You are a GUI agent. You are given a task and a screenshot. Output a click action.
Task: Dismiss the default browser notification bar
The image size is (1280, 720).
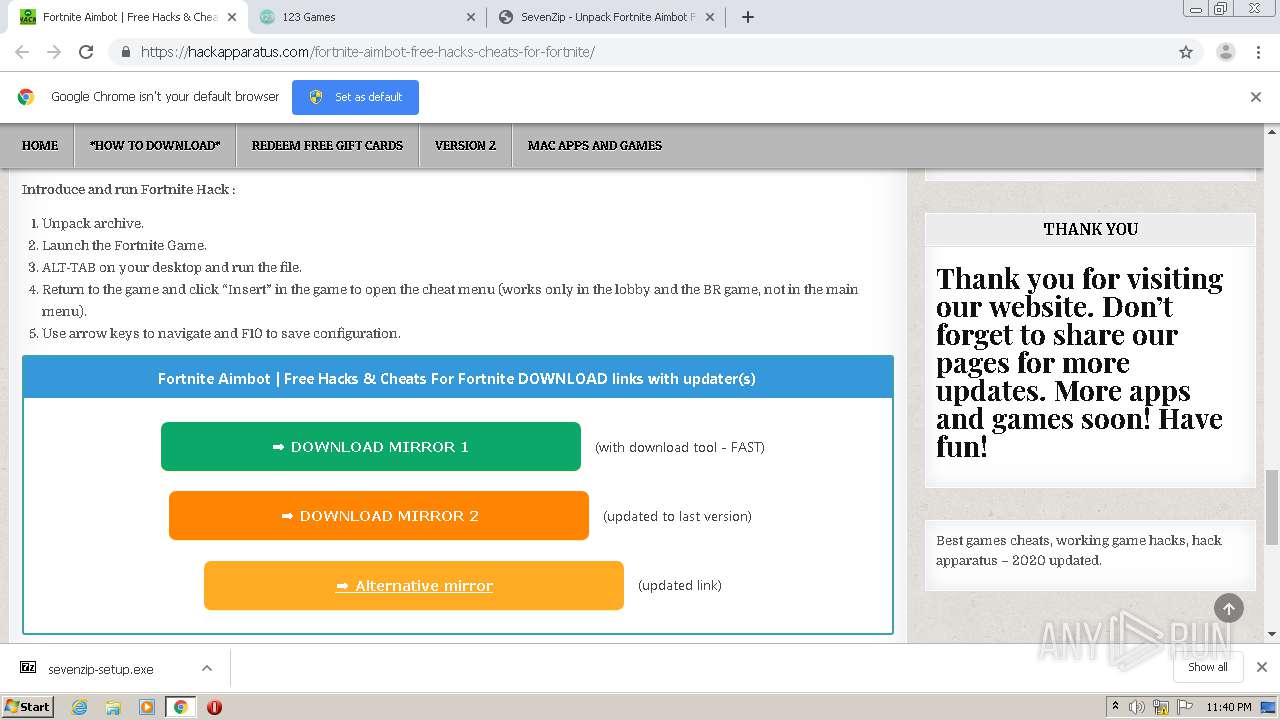(1256, 97)
